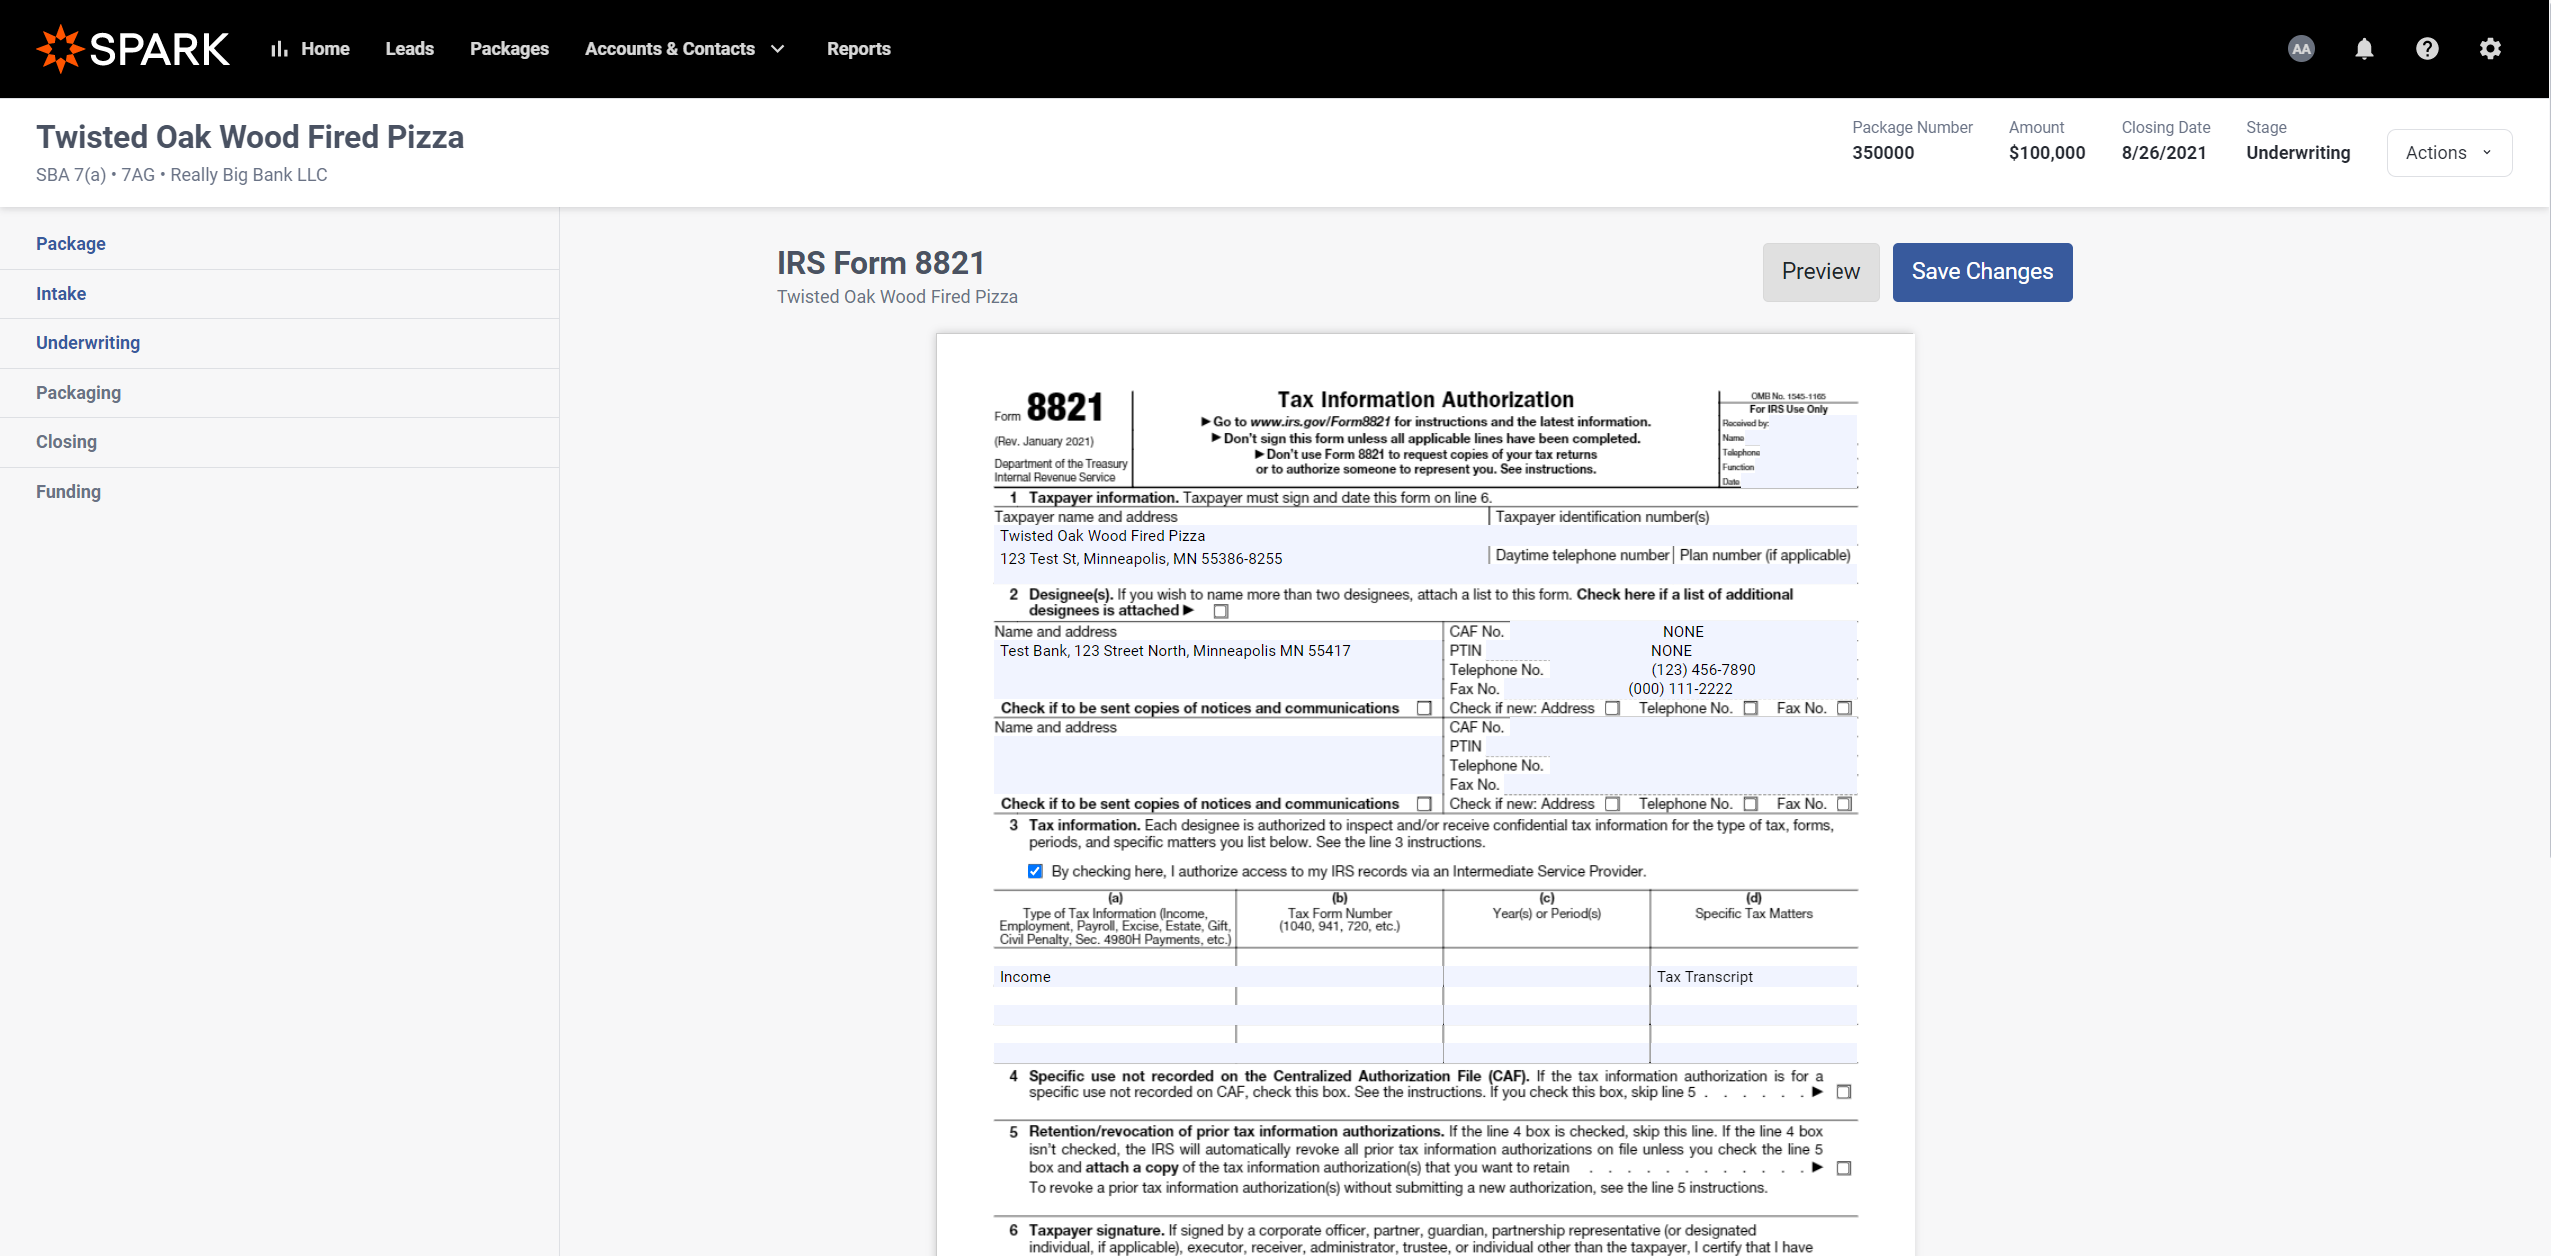
Task: Check first designee new Address box
Action: point(1612,708)
